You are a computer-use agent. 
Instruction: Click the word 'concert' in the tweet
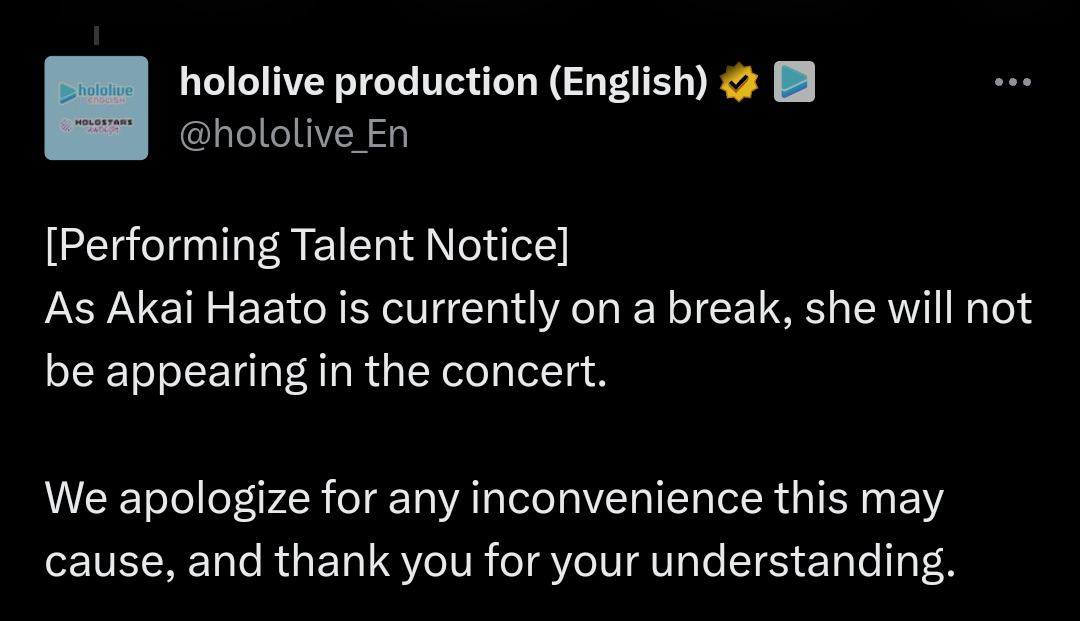tap(518, 372)
